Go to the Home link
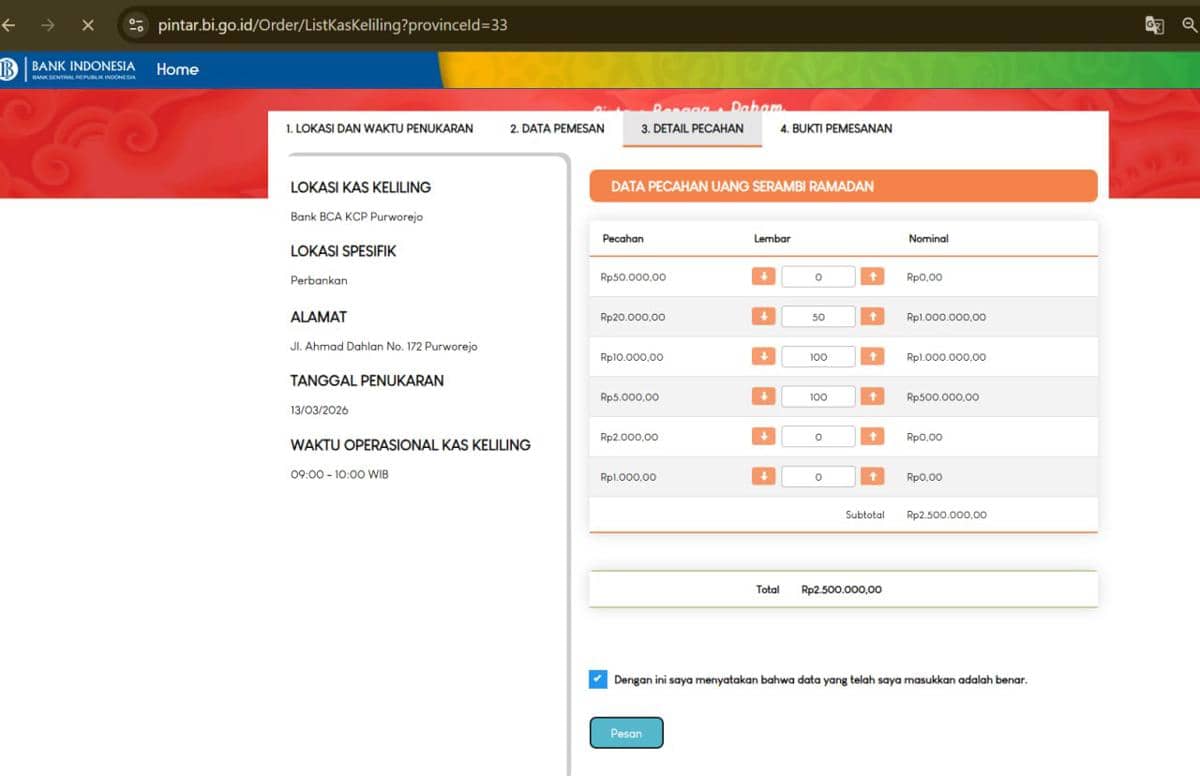 pyautogui.click(x=177, y=70)
